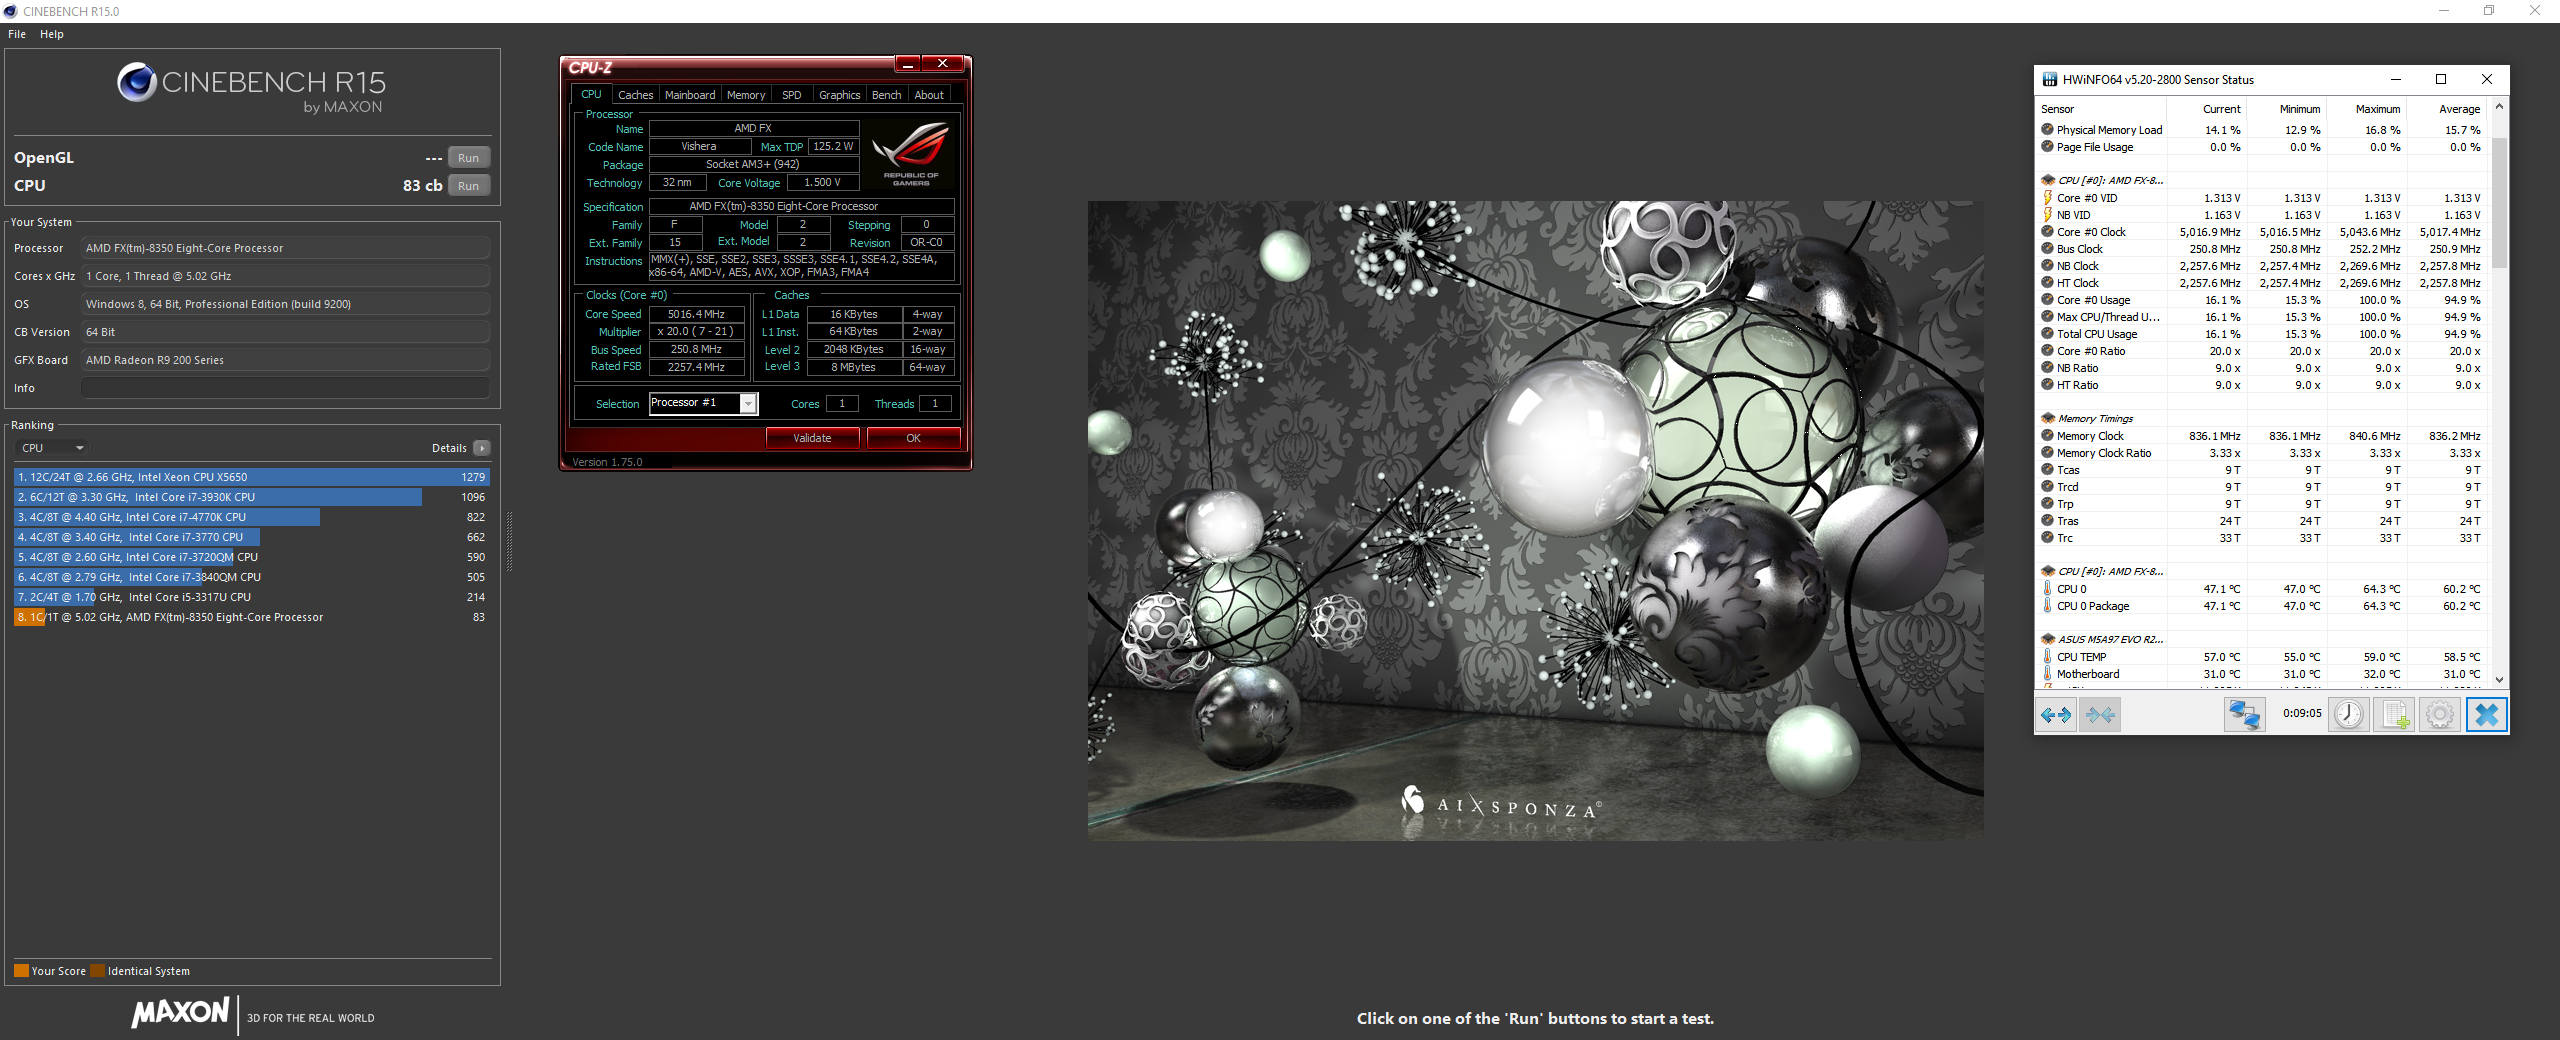The width and height of the screenshot is (2560, 1040).
Task: Run the CPU benchmark
Action: [468, 186]
